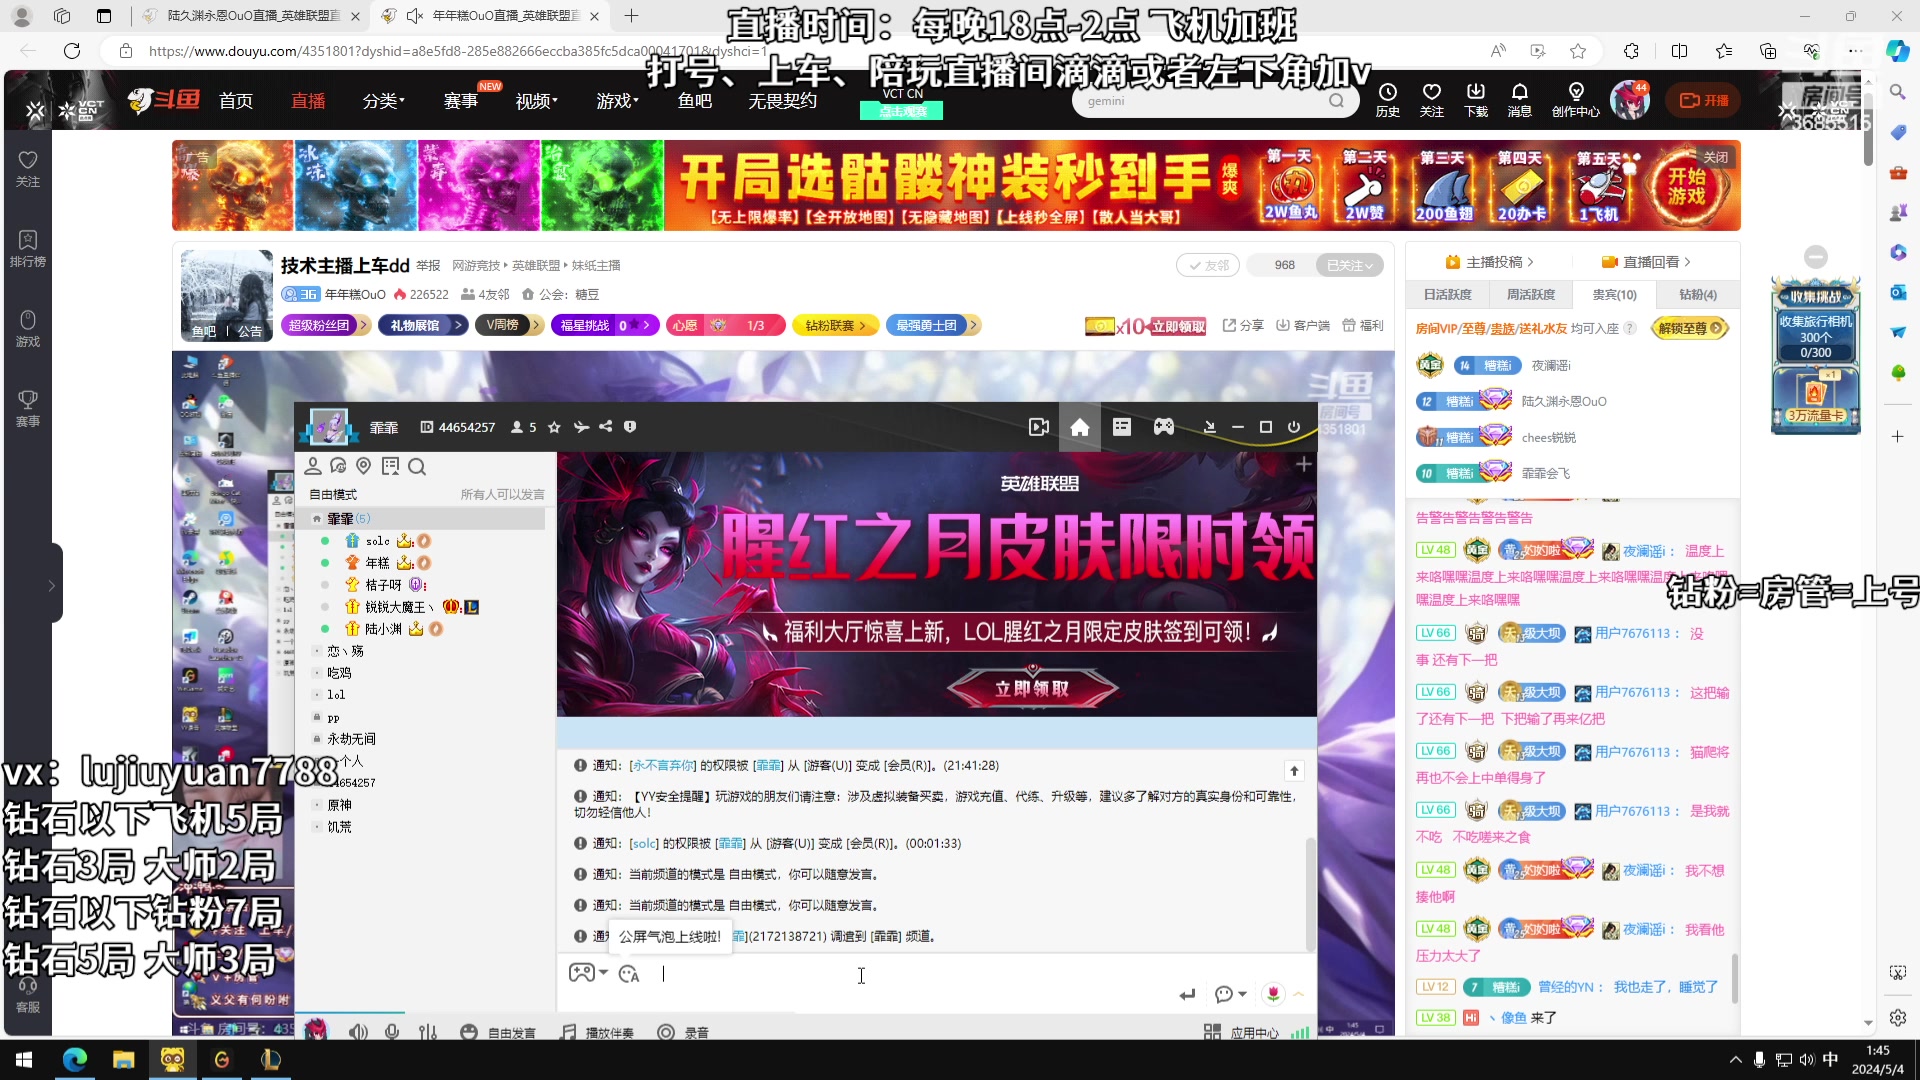The height and width of the screenshot is (1080, 1920).
Task: Click the YY microphone icon
Action: (392, 1032)
